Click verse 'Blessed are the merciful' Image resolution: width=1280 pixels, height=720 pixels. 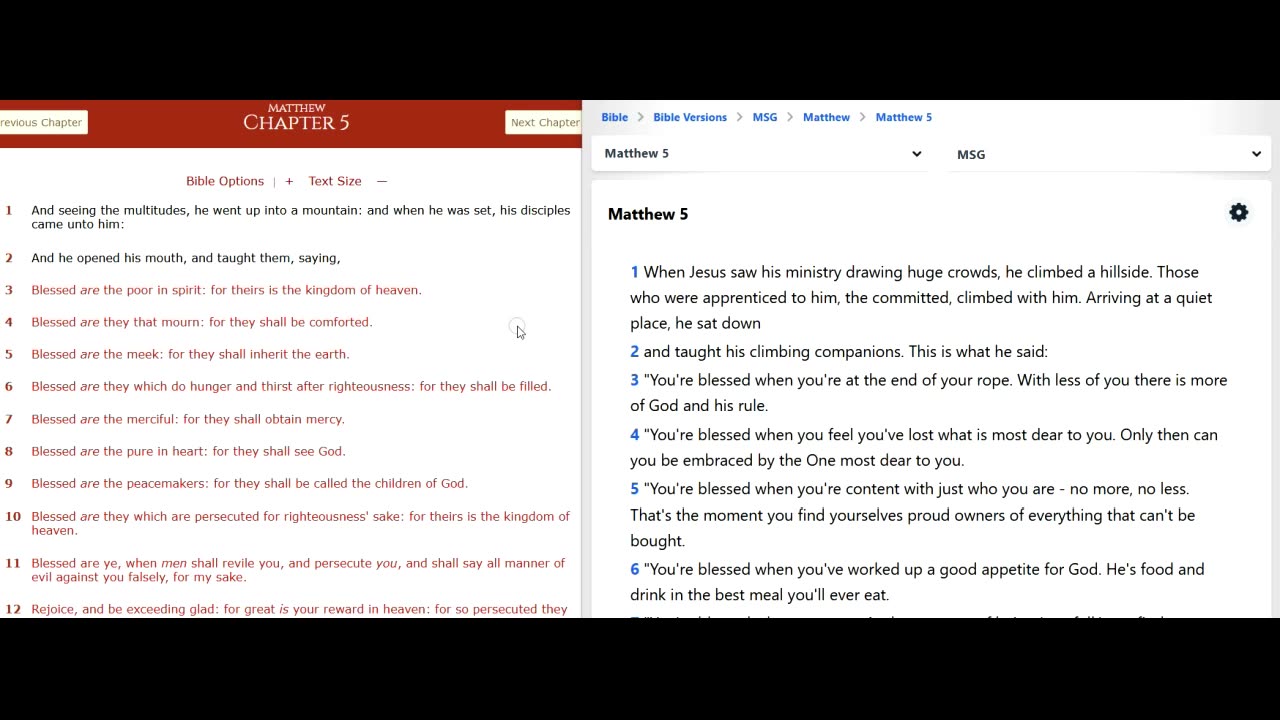pyautogui.click(x=188, y=419)
